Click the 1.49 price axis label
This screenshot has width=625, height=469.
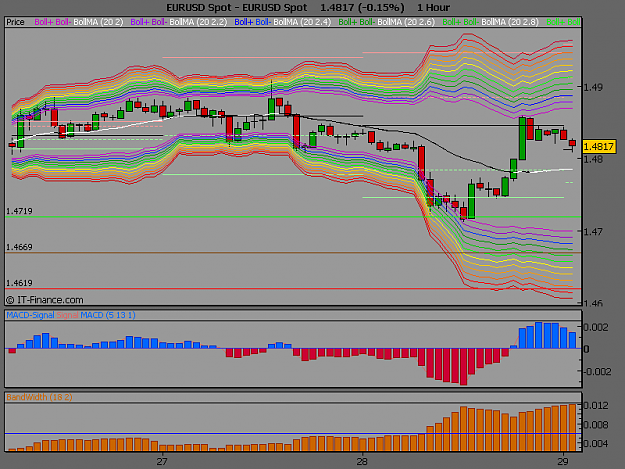pos(593,87)
